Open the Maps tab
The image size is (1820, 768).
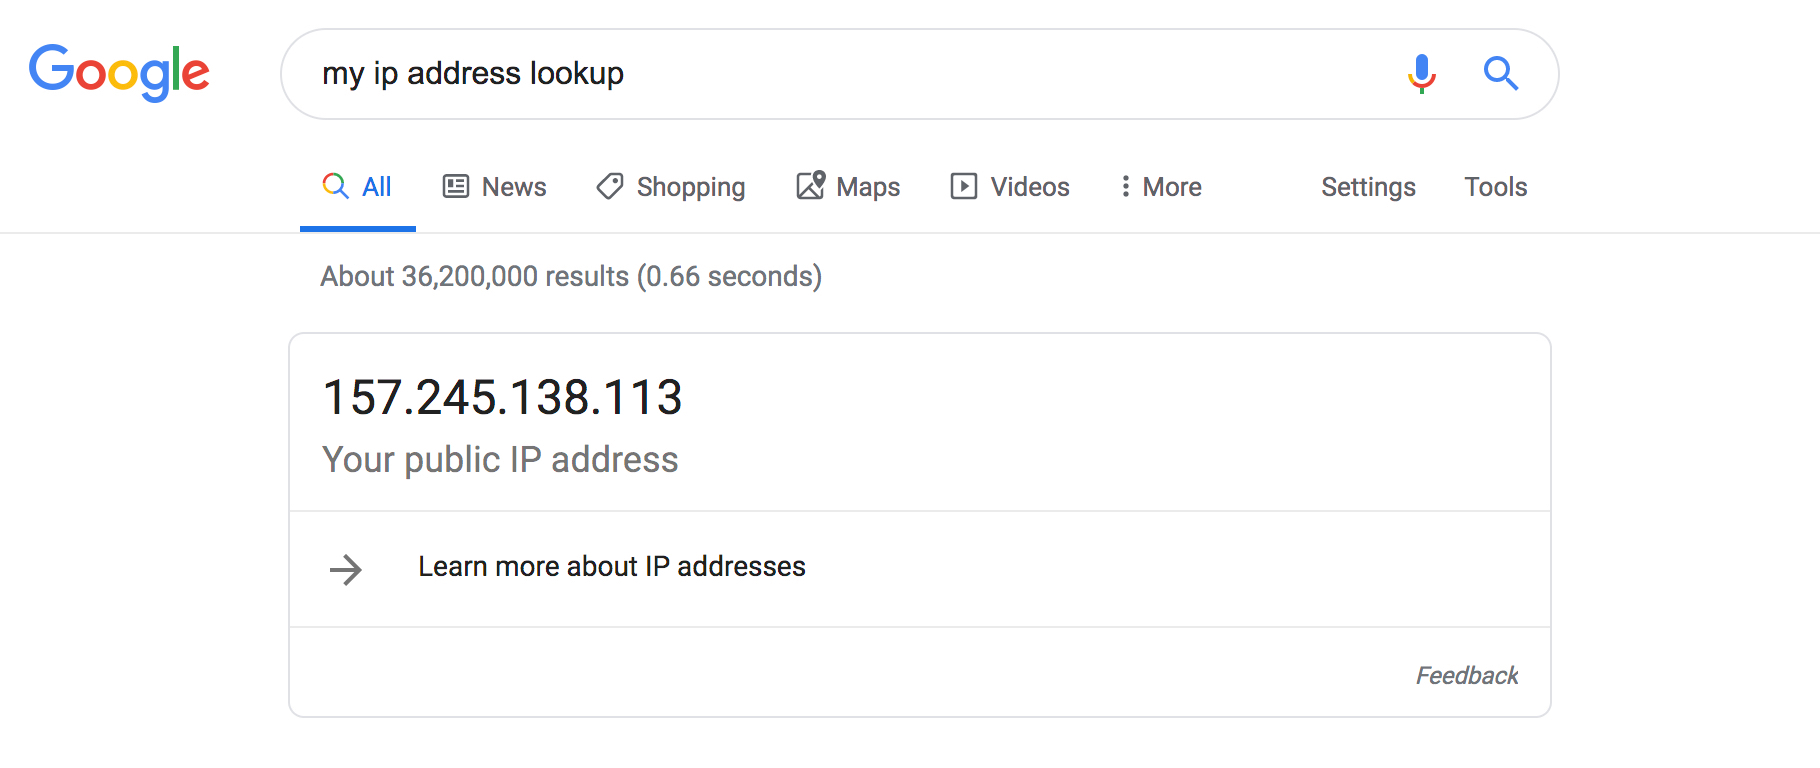pos(868,187)
